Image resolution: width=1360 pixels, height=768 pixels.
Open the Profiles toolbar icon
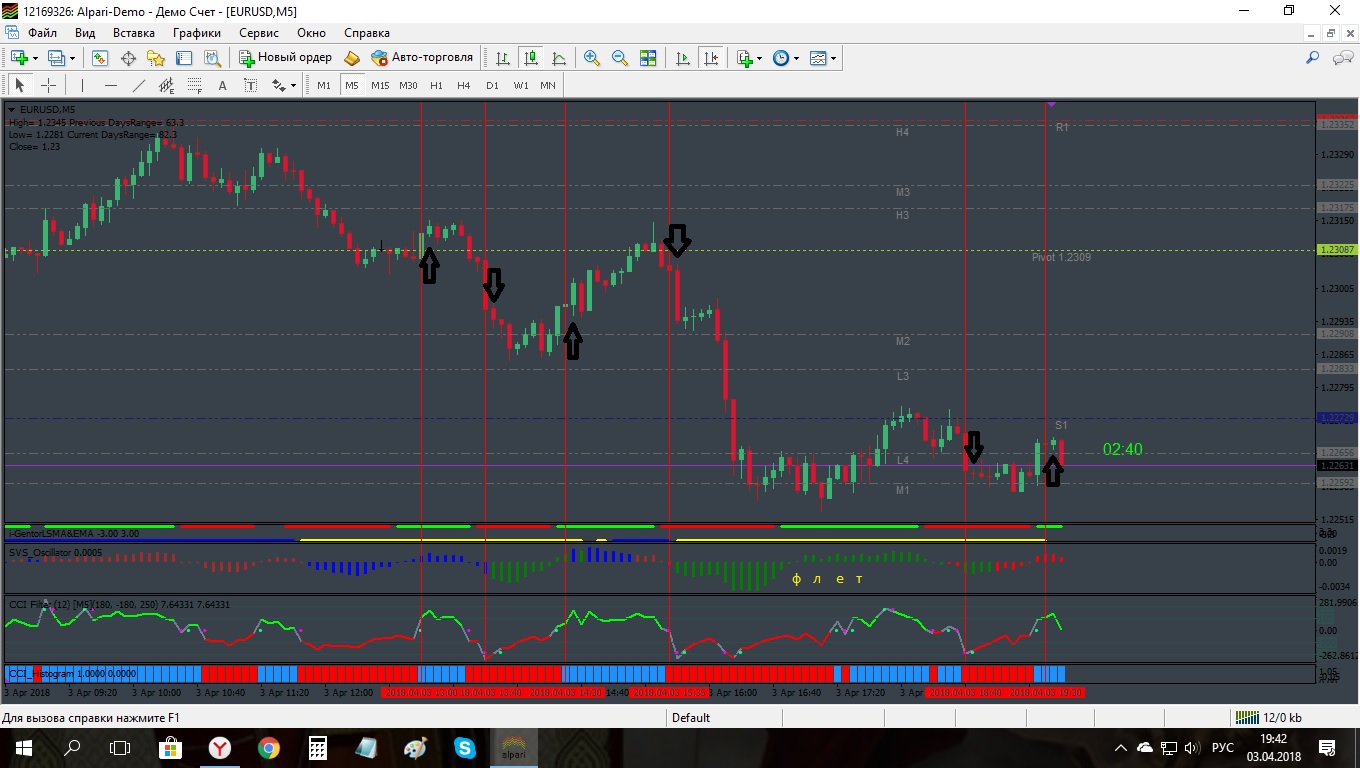pyautogui.click(x=57, y=58)
